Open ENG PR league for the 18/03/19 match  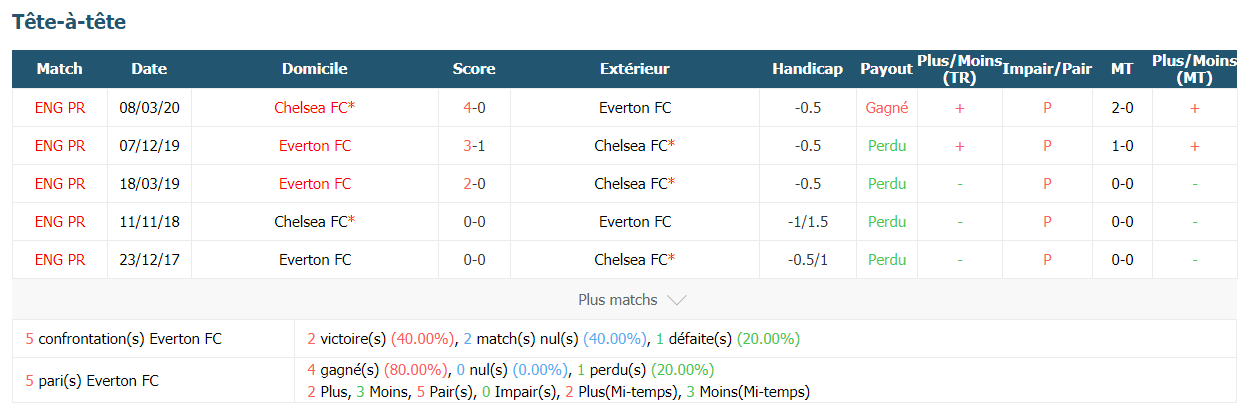tap(60, 184)
